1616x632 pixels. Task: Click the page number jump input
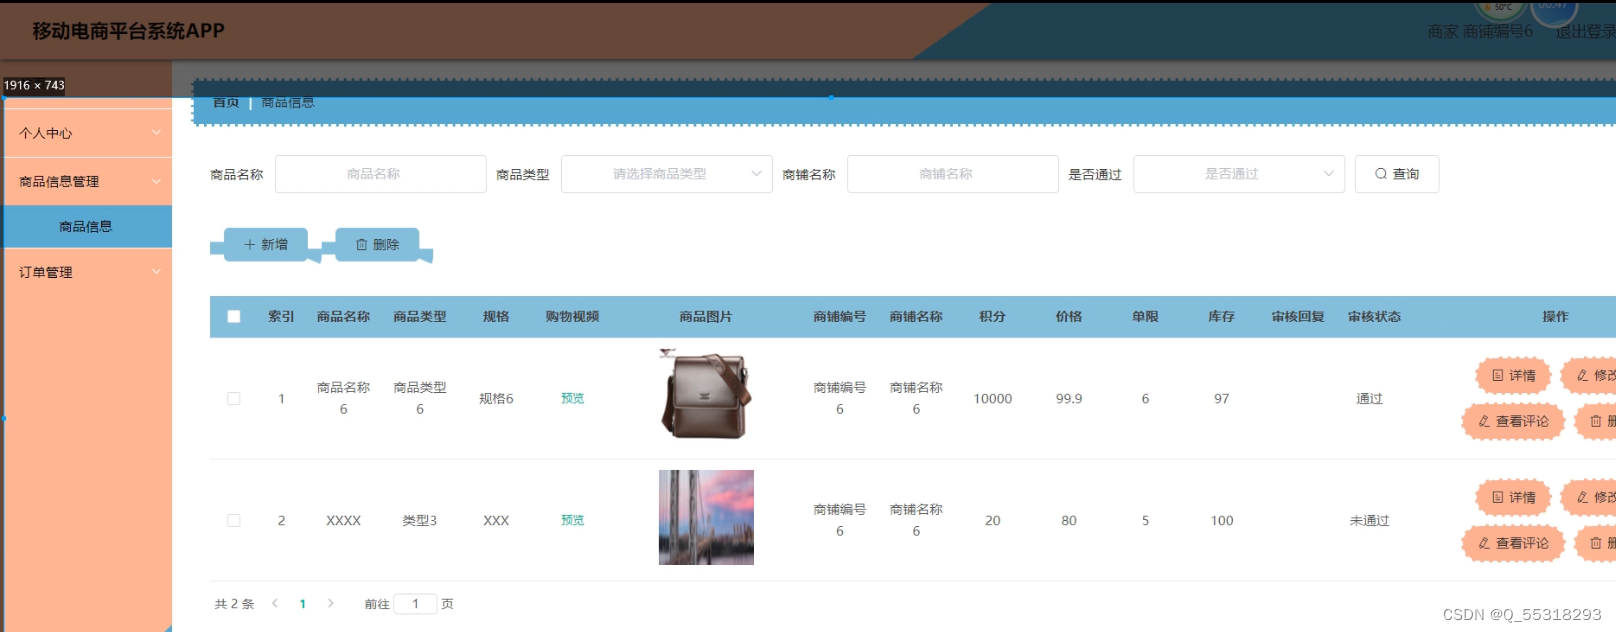[x=416, y=604]
